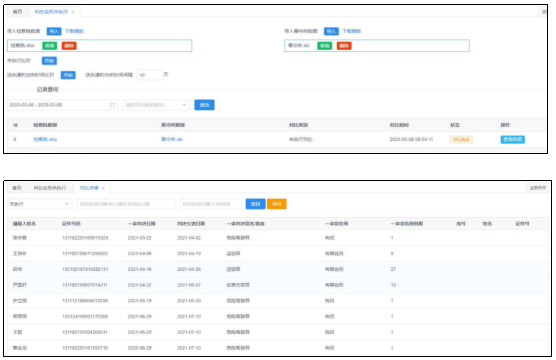Viewport: 556px width, 360px height.
Task: Click the 一审判决日期 column header
Action: click(x=141, y=224)
